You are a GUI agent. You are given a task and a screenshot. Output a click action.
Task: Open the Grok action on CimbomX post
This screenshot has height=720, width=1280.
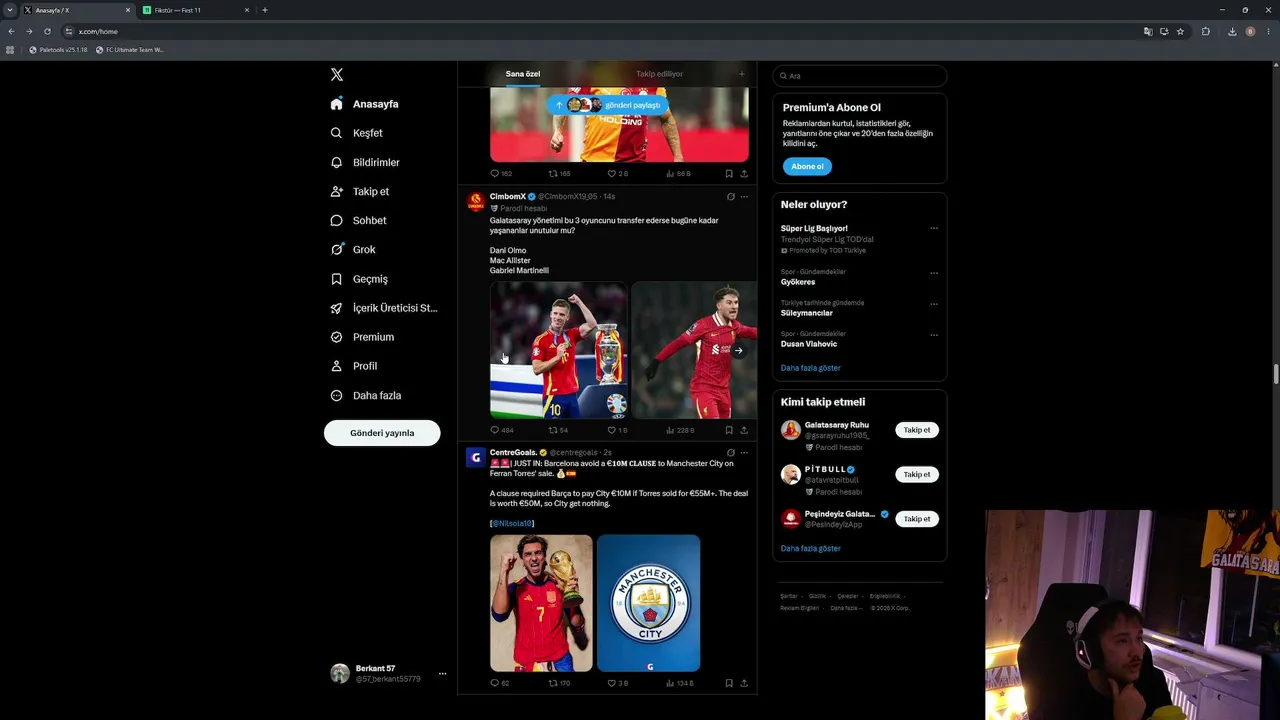click(x=731, y=197)
